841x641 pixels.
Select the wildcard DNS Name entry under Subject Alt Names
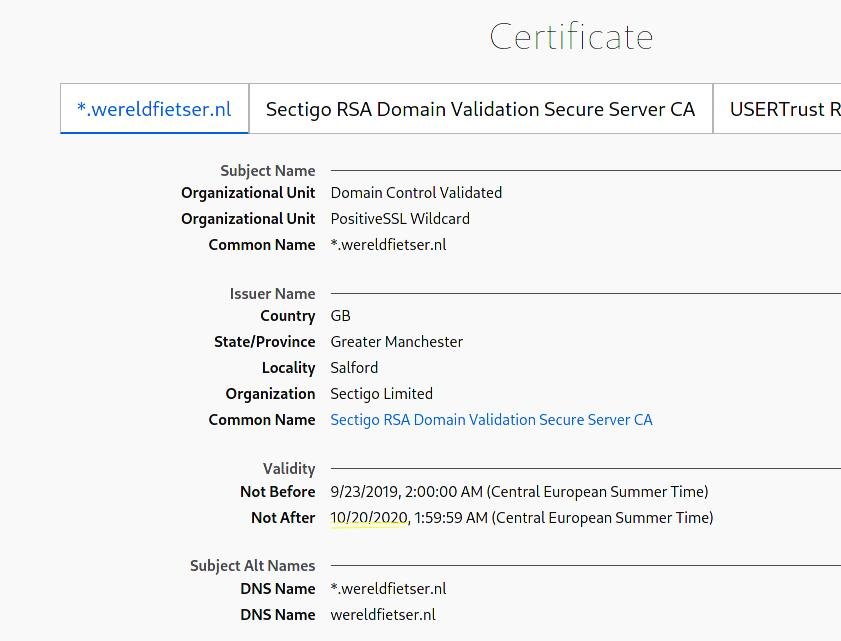(388, 589)
